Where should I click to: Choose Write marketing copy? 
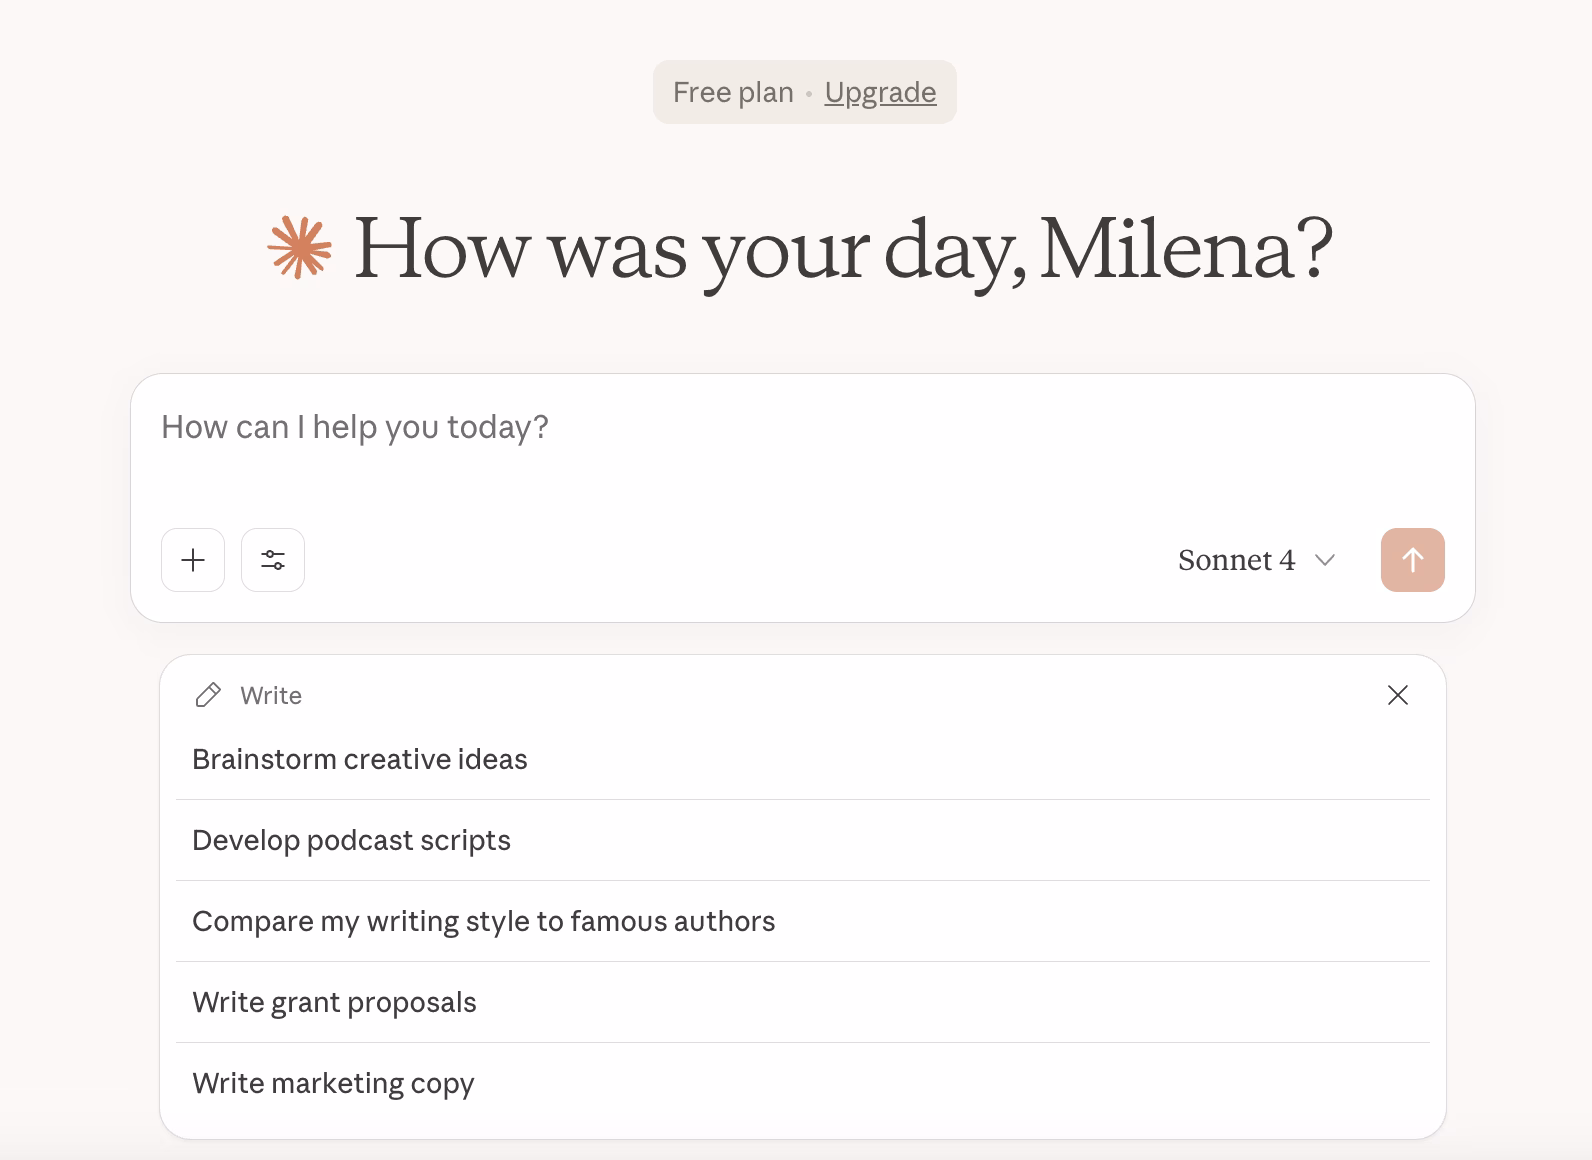tap(333, 1083)
